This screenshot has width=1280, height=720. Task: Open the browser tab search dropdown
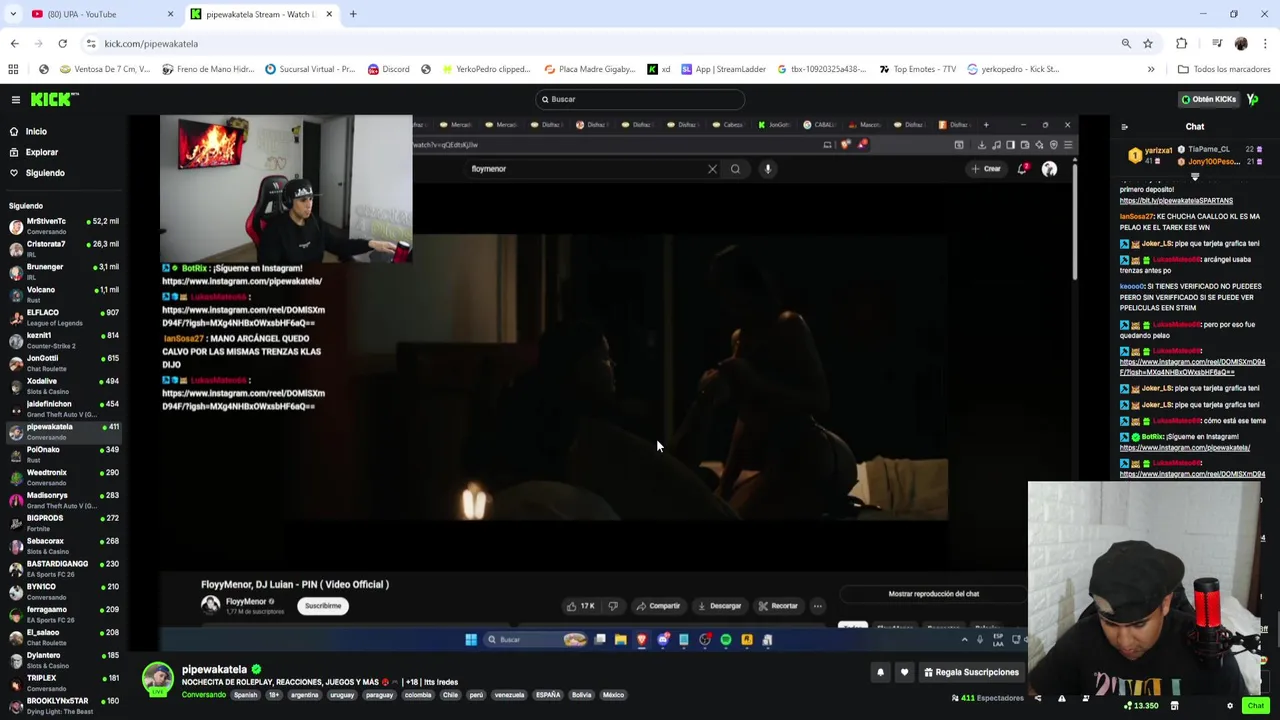[x=13, y=14]
